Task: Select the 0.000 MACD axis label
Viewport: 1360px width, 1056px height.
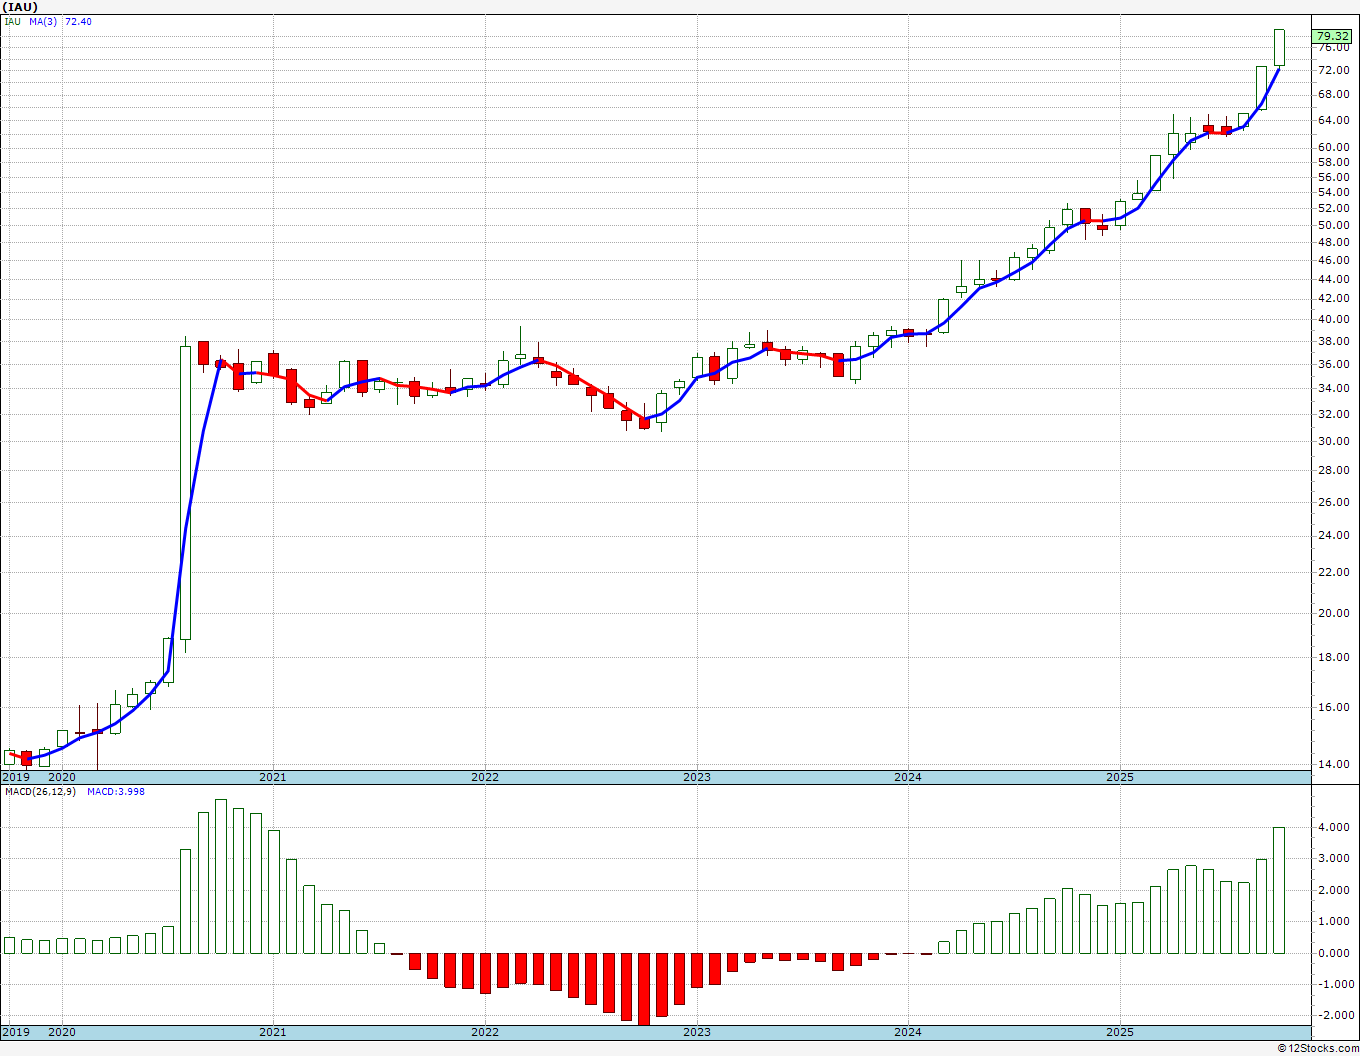Action: click(1333, 953)
